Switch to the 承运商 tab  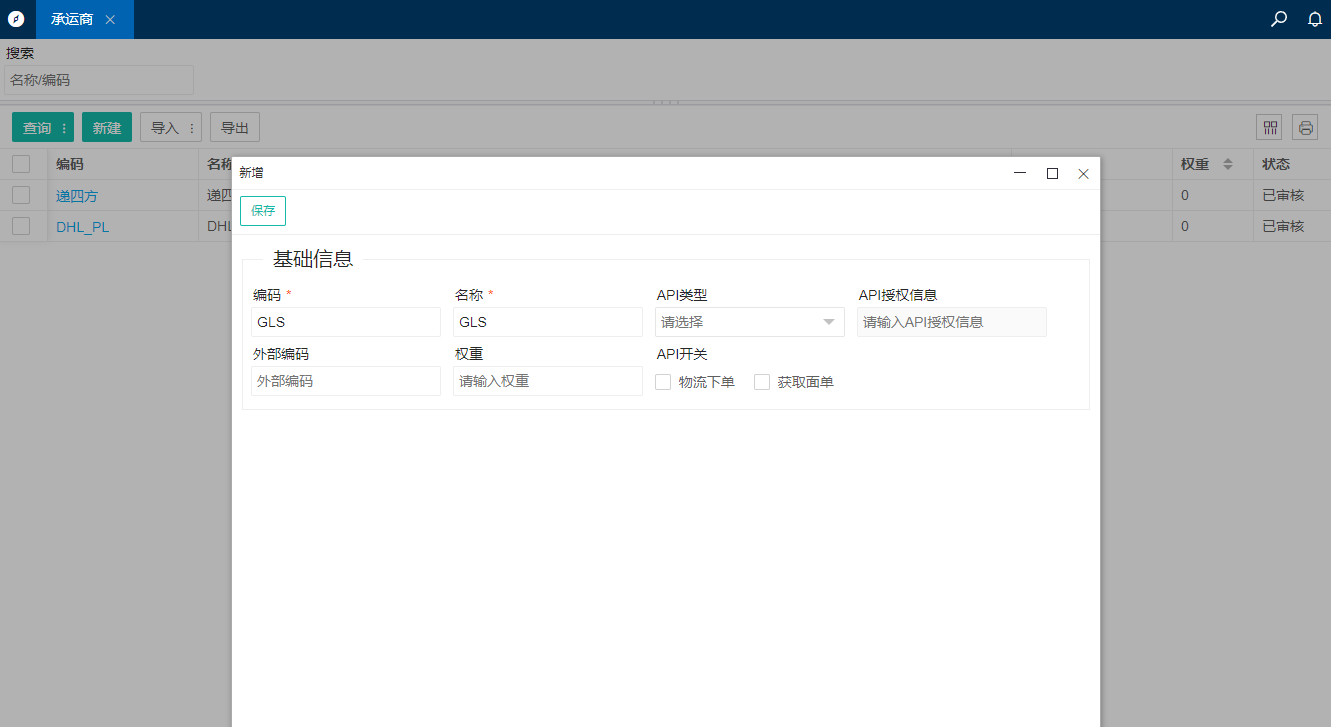pos(72,20)
